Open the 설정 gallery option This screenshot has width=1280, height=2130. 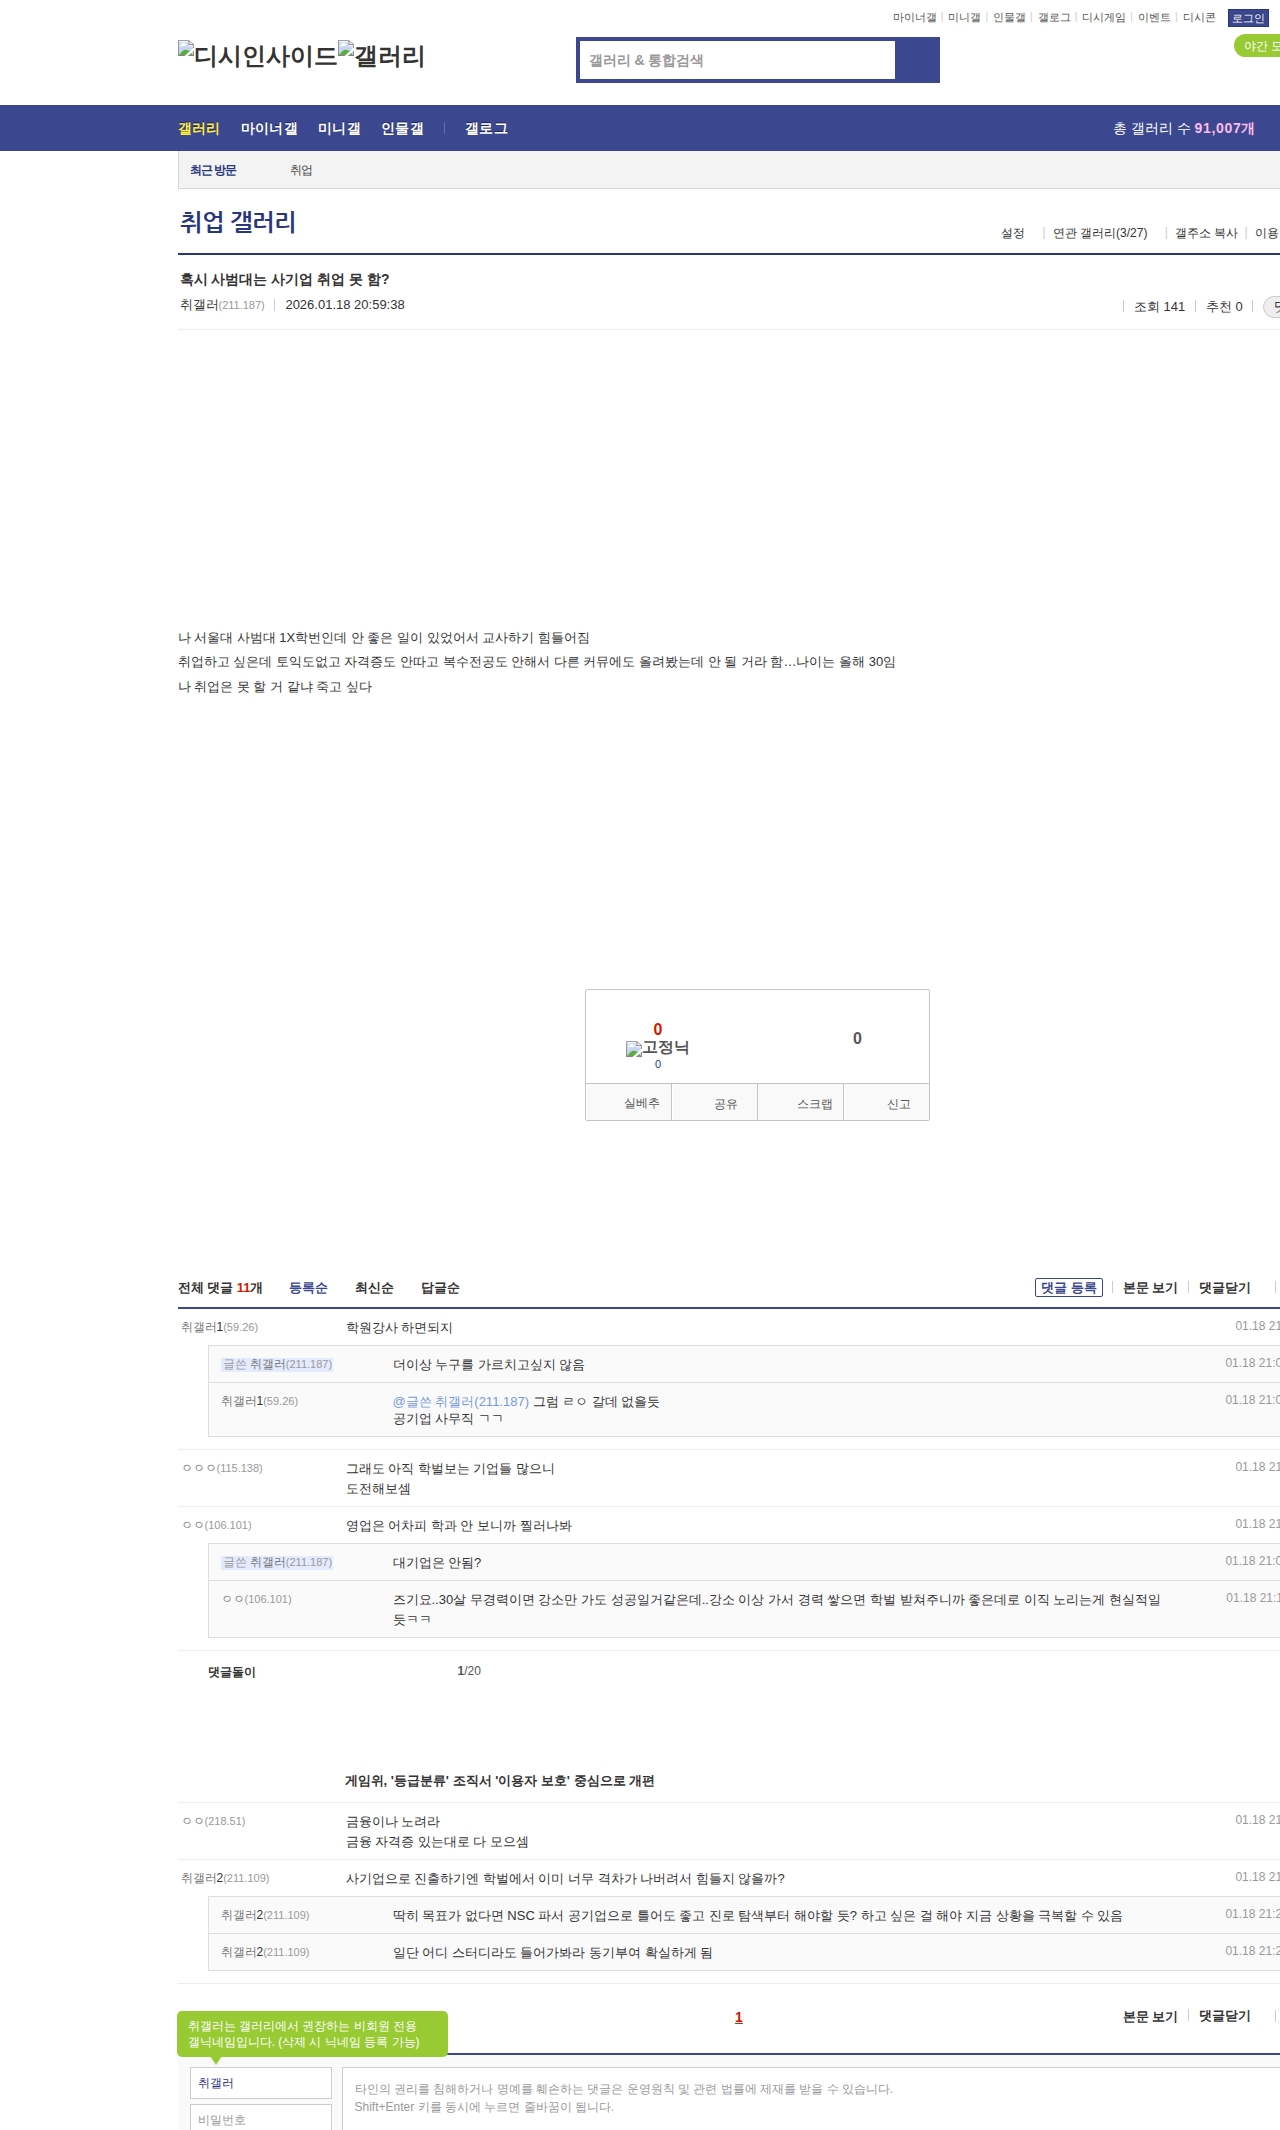pos(1013,233)
